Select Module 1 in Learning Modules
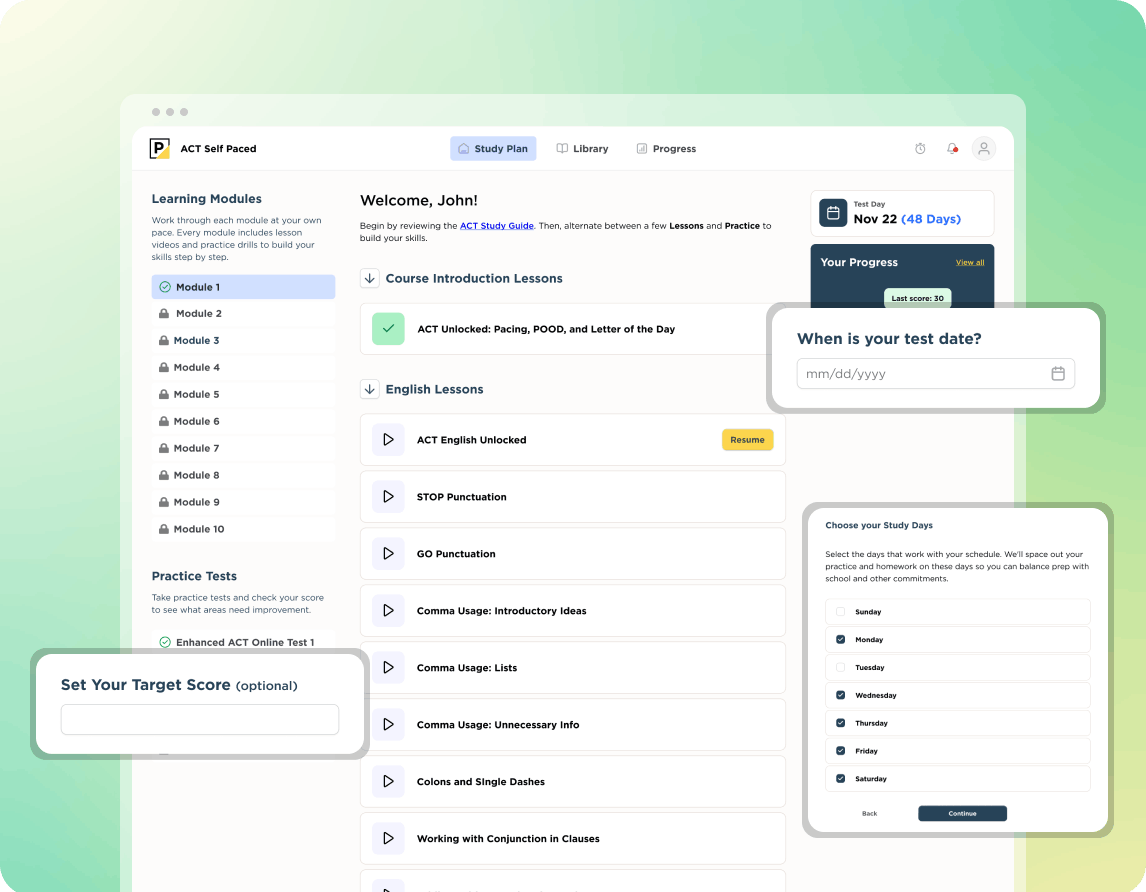 (x=243, y=287)
